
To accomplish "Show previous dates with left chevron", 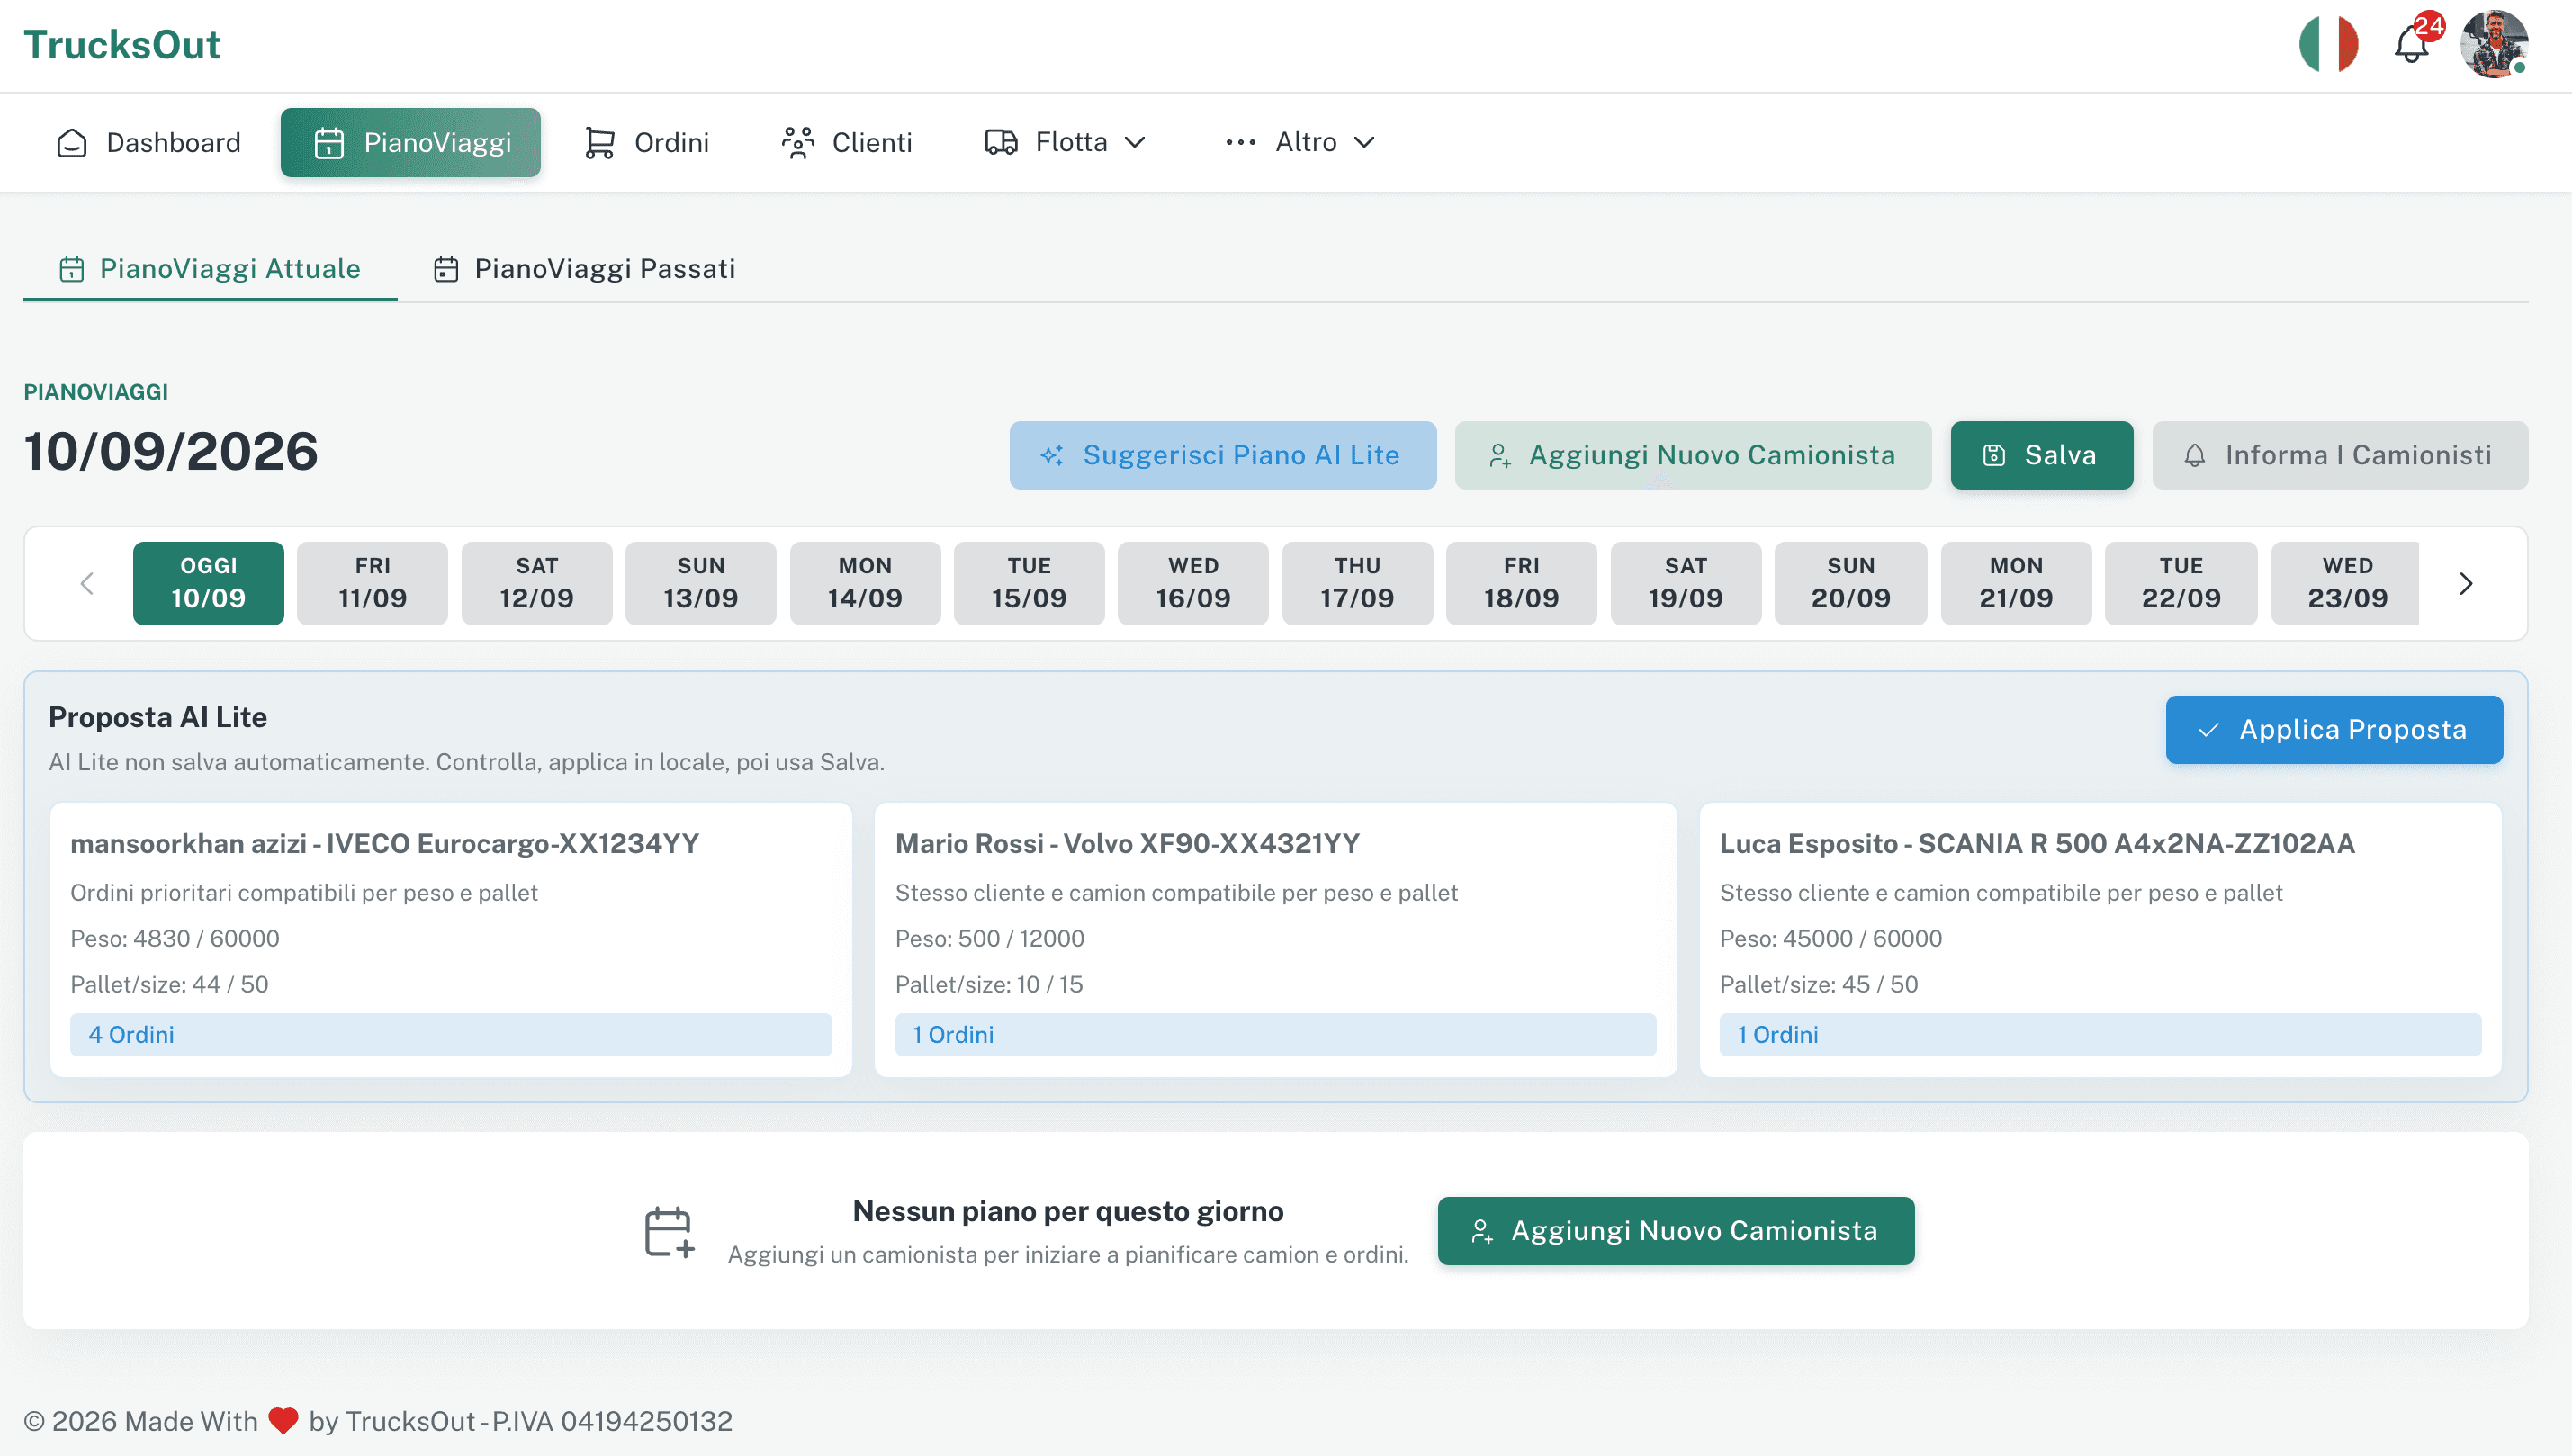I will [87, 583].
